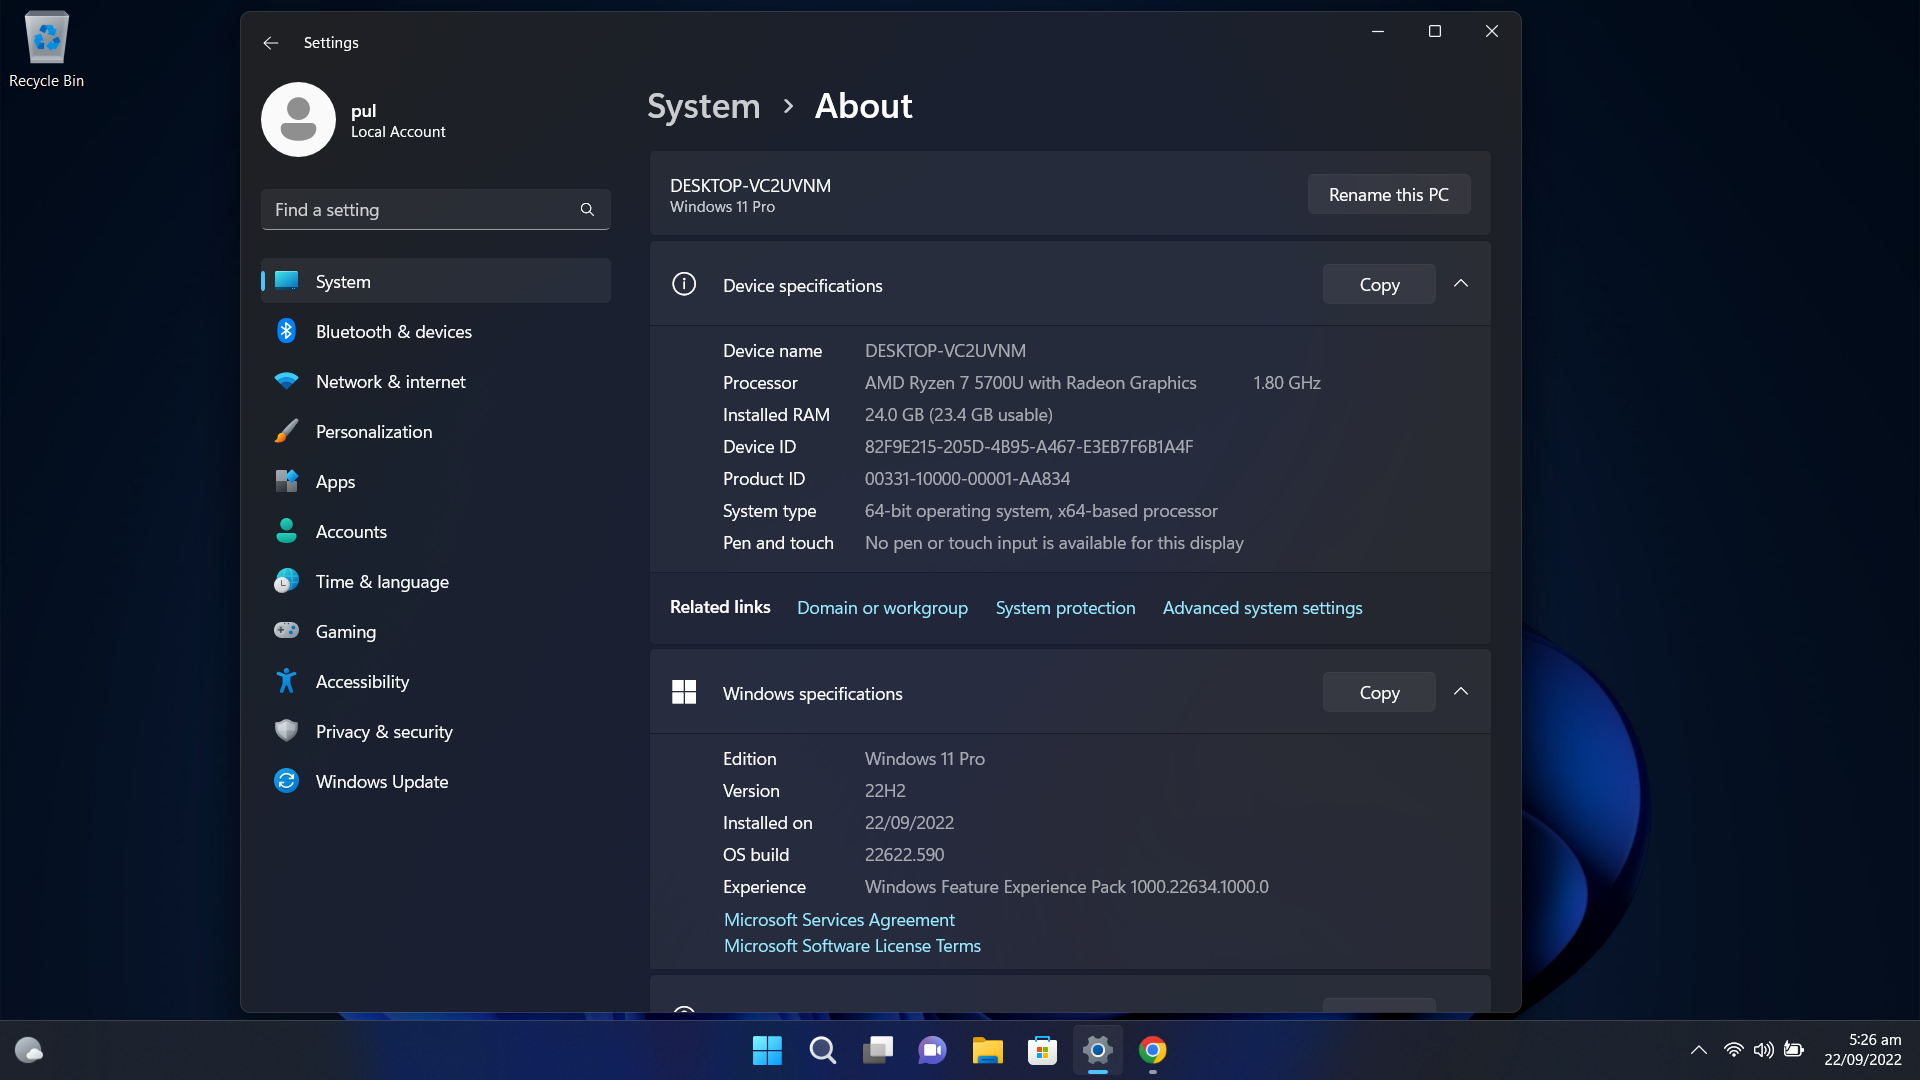Viewport: 1920px width, 1080px height.
Task: Click Rename this PC button
Action: tap(1388, 194)
